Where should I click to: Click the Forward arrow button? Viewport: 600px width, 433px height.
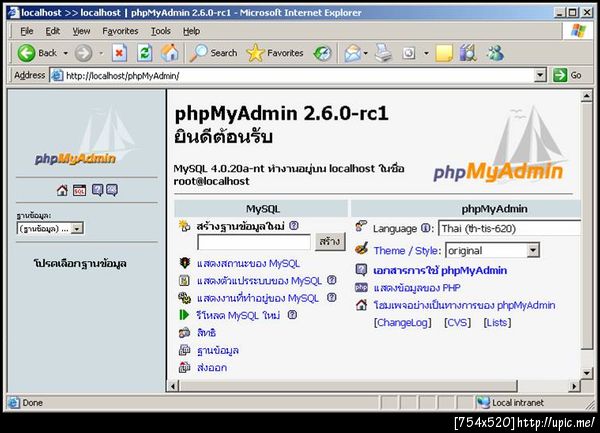pyautogui.click(x=83, y=53)
